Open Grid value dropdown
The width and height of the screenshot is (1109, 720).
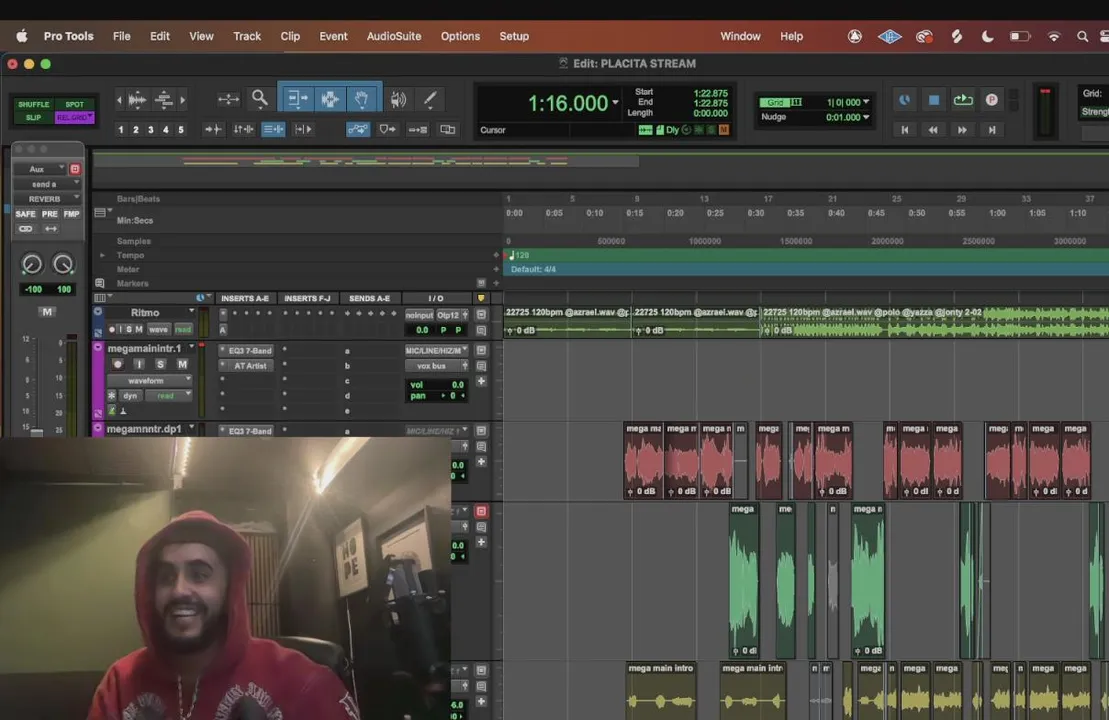coord(866,102)
